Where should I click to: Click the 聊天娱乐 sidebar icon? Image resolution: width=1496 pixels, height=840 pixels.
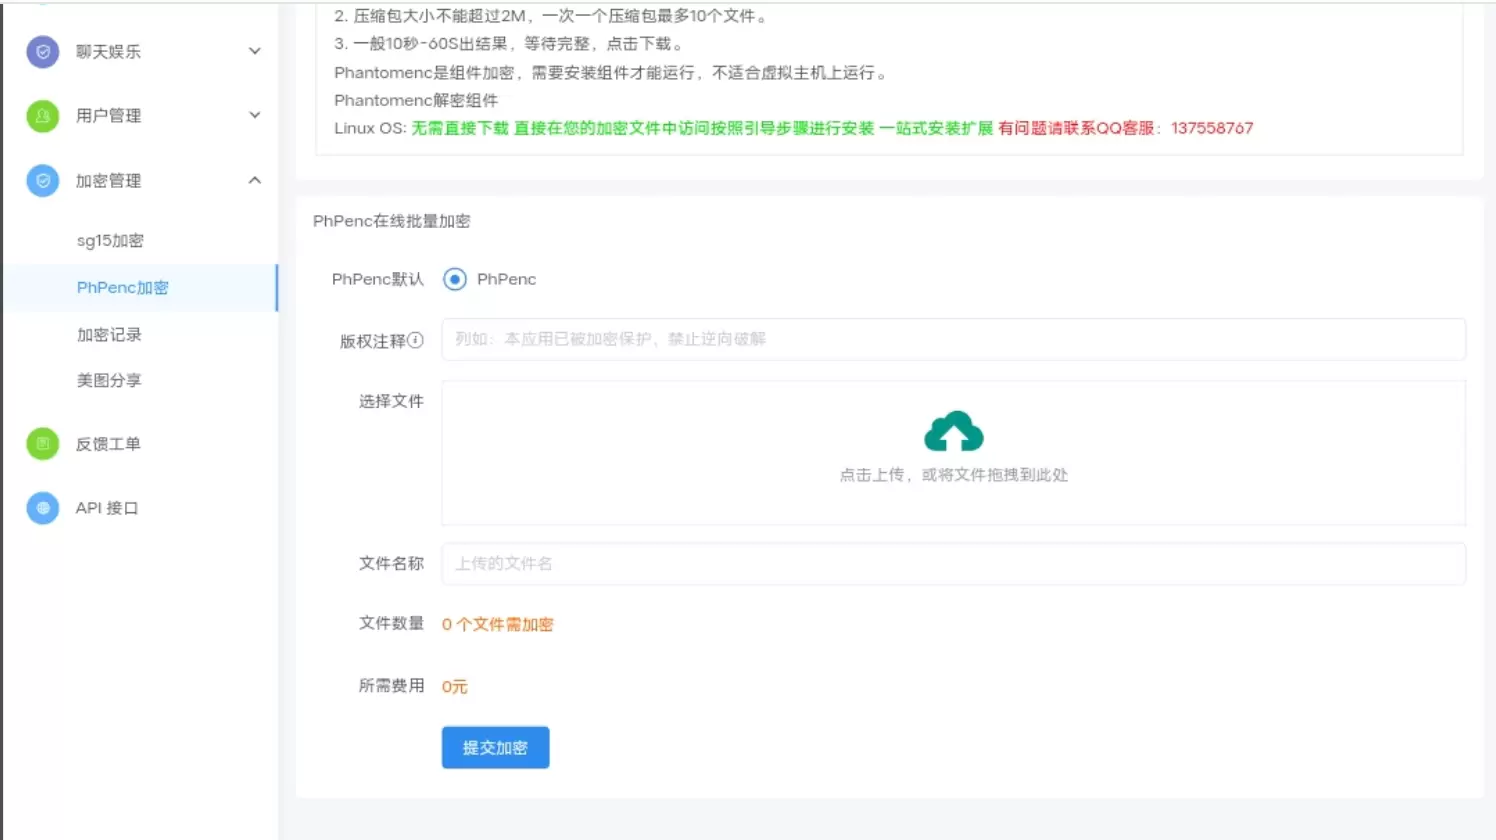pyautogui.click(x=42, y=52)
